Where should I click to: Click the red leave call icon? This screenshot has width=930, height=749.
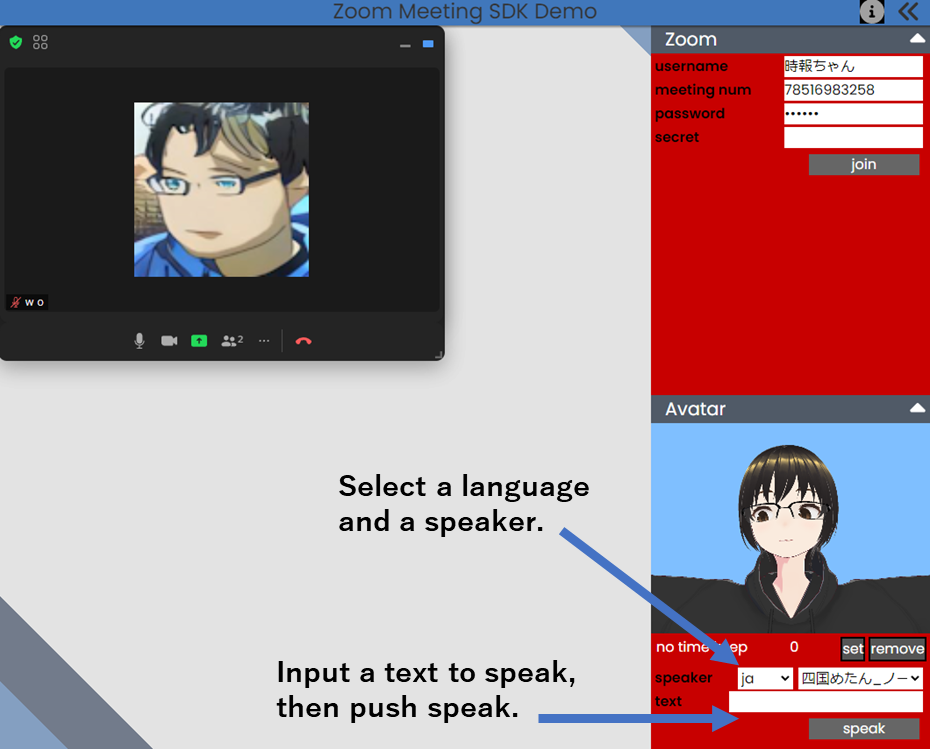(x=304, y=341)
